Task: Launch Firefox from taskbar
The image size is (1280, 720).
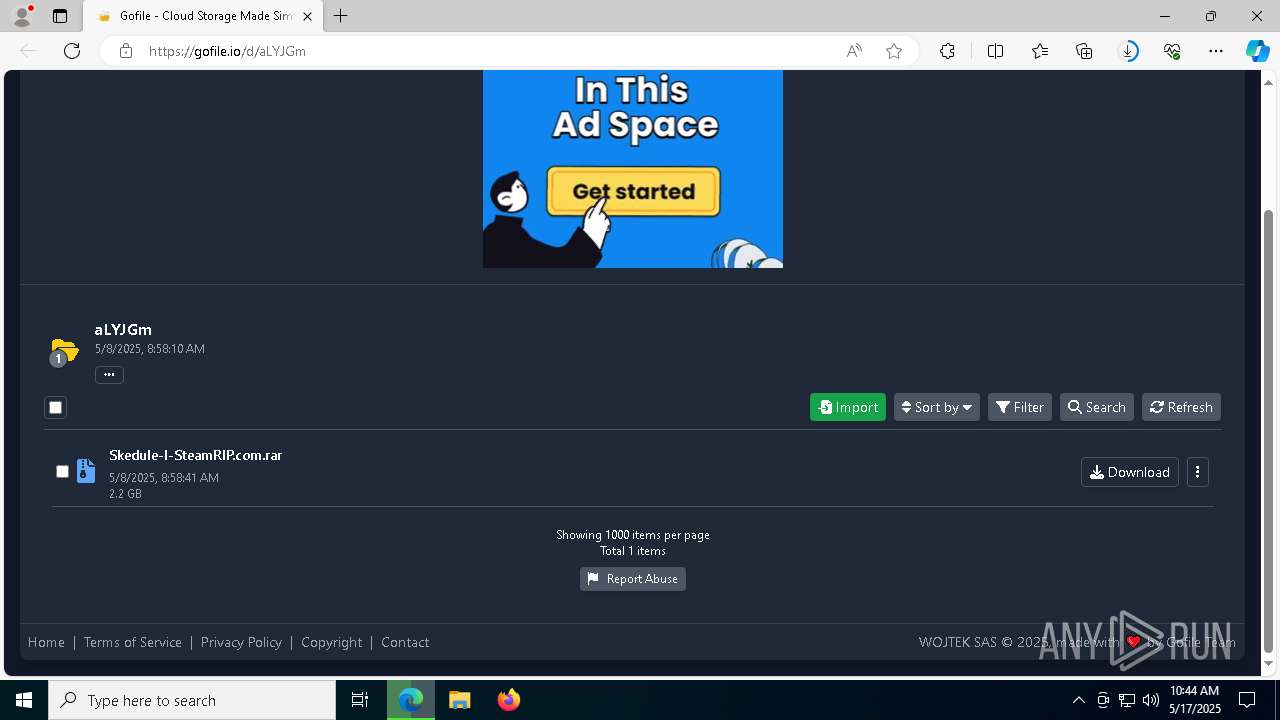Action: (509, 700)
